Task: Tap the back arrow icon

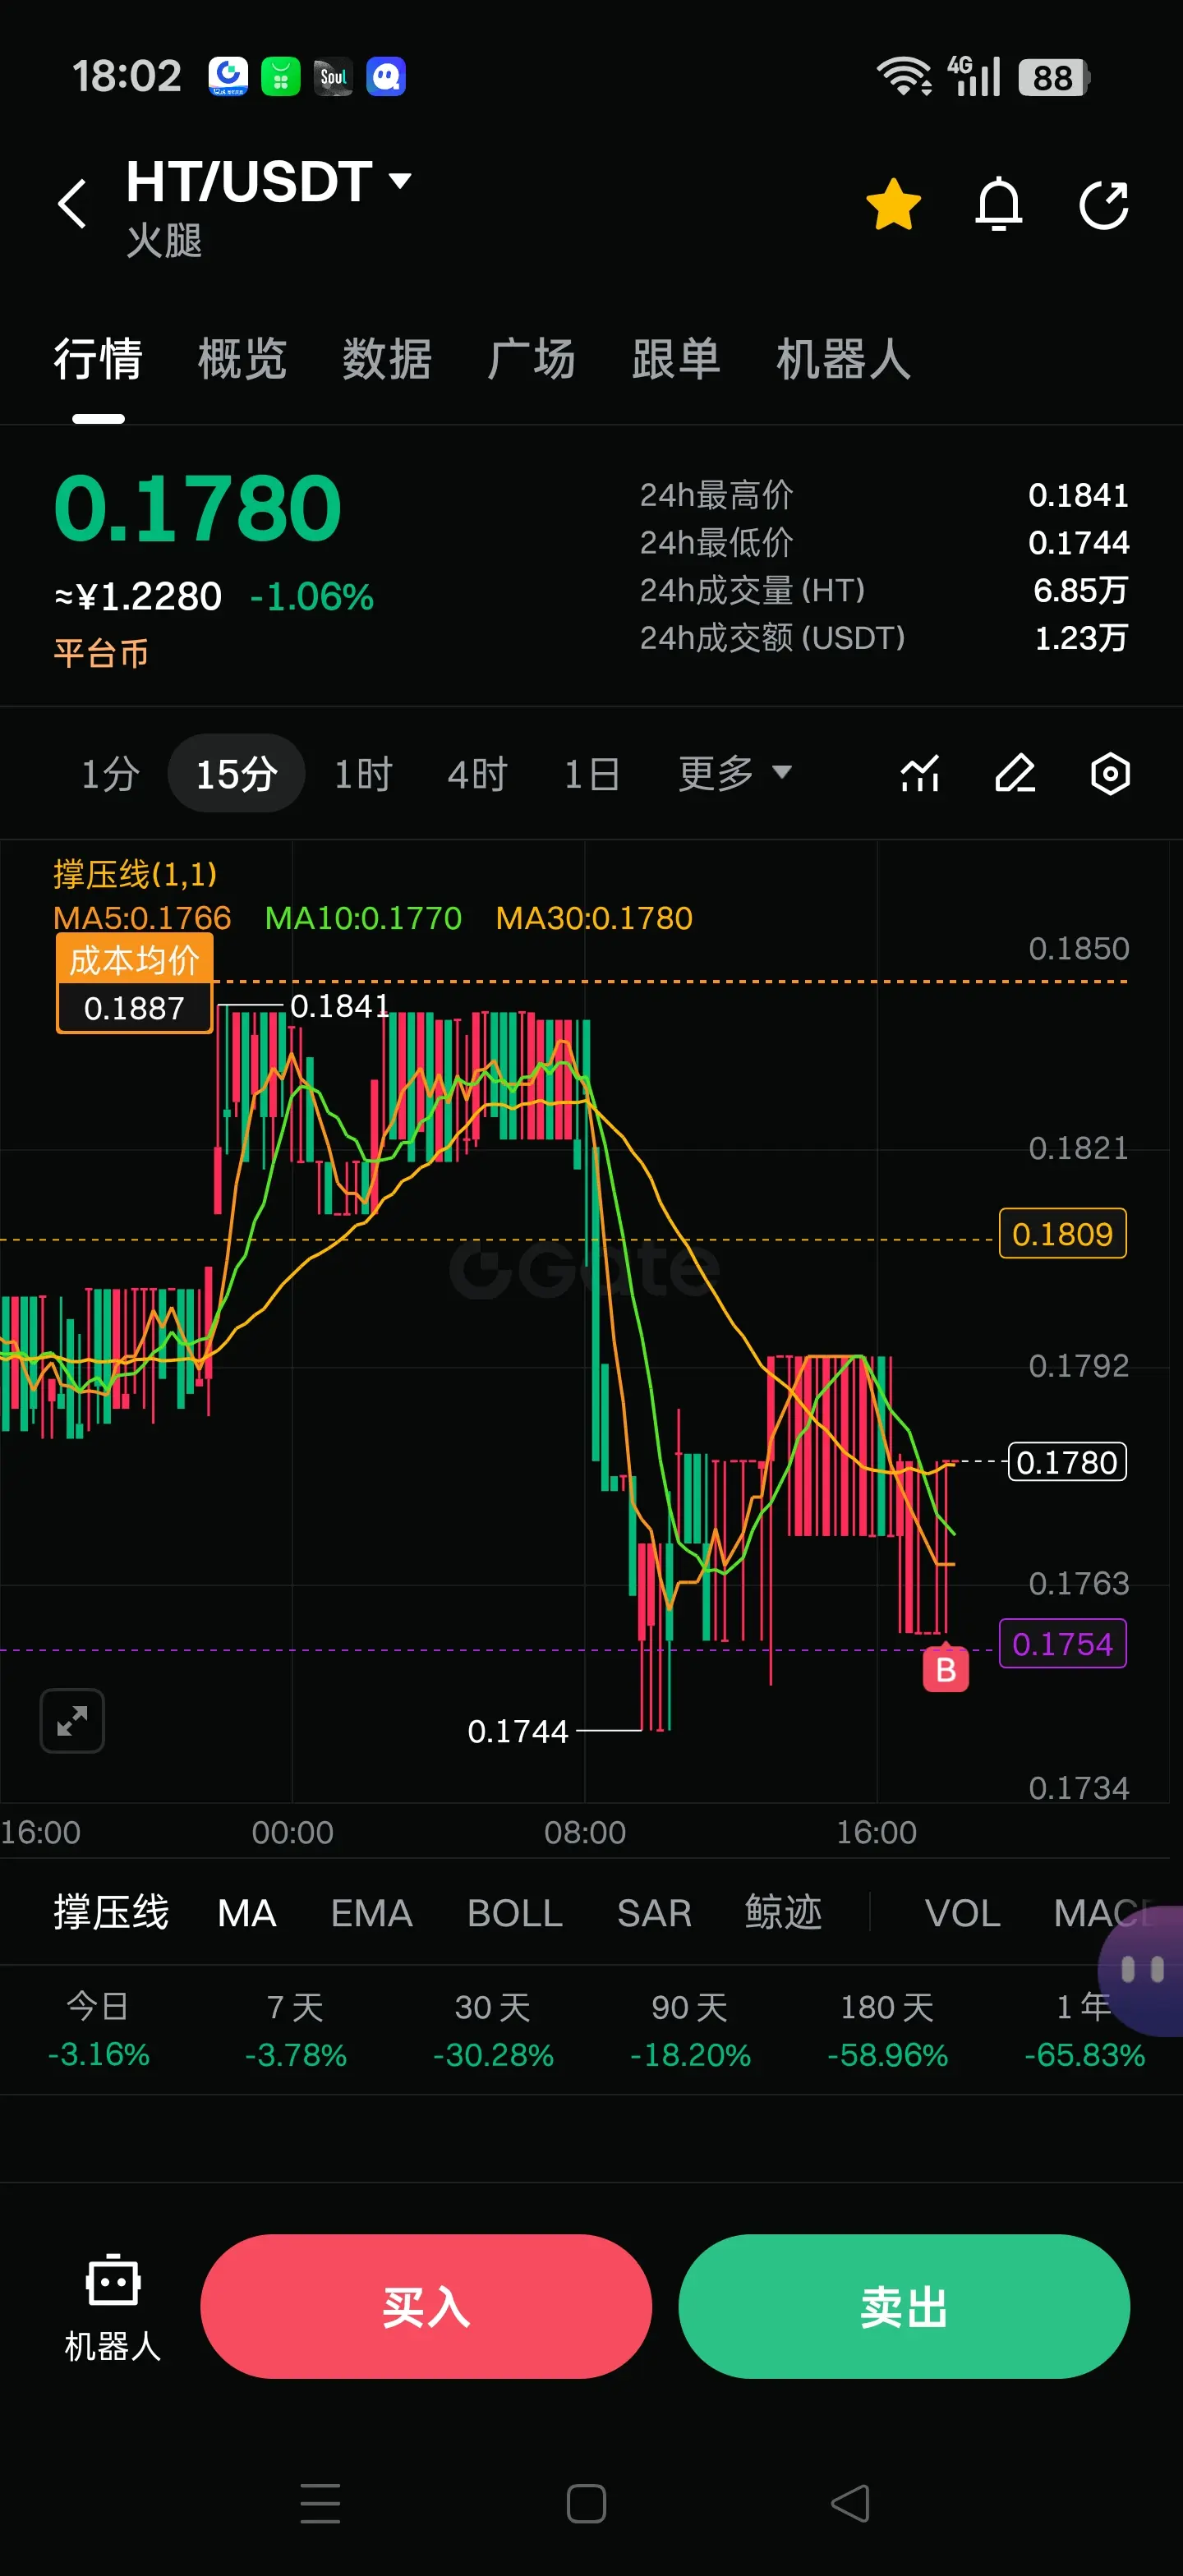Action: 72,205
